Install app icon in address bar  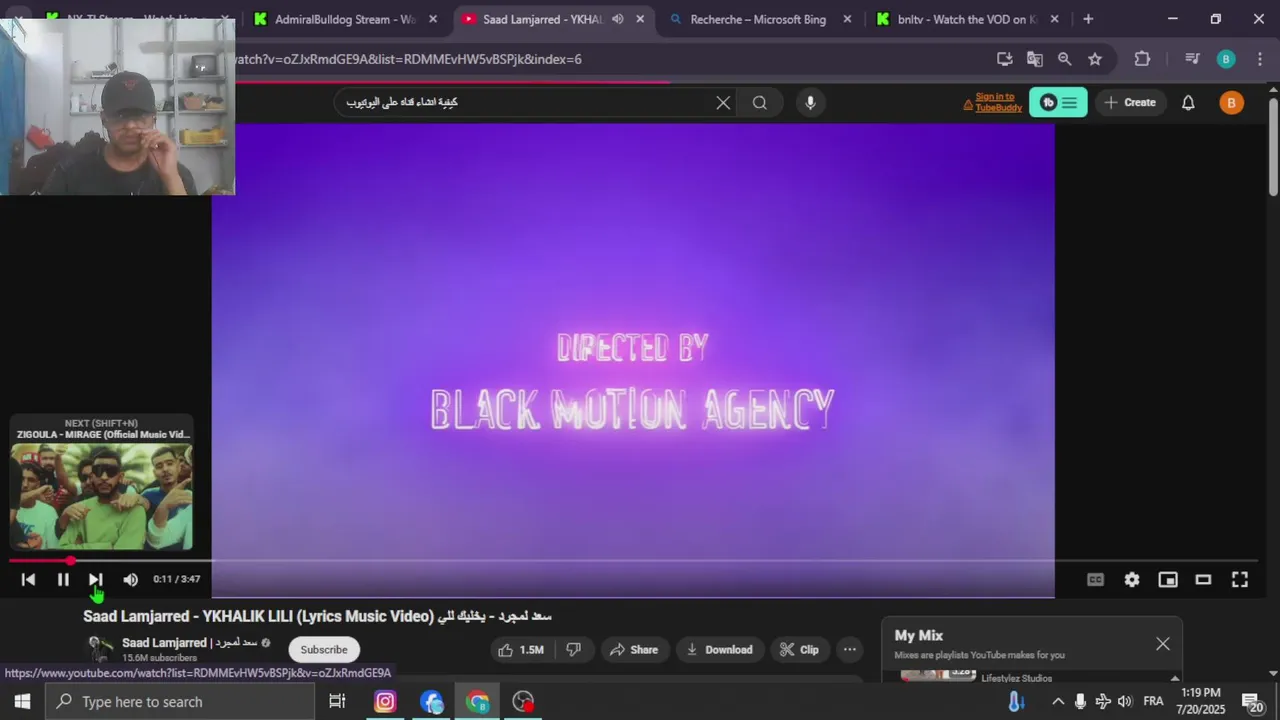pyautogui.click(x=1005, y=59)
